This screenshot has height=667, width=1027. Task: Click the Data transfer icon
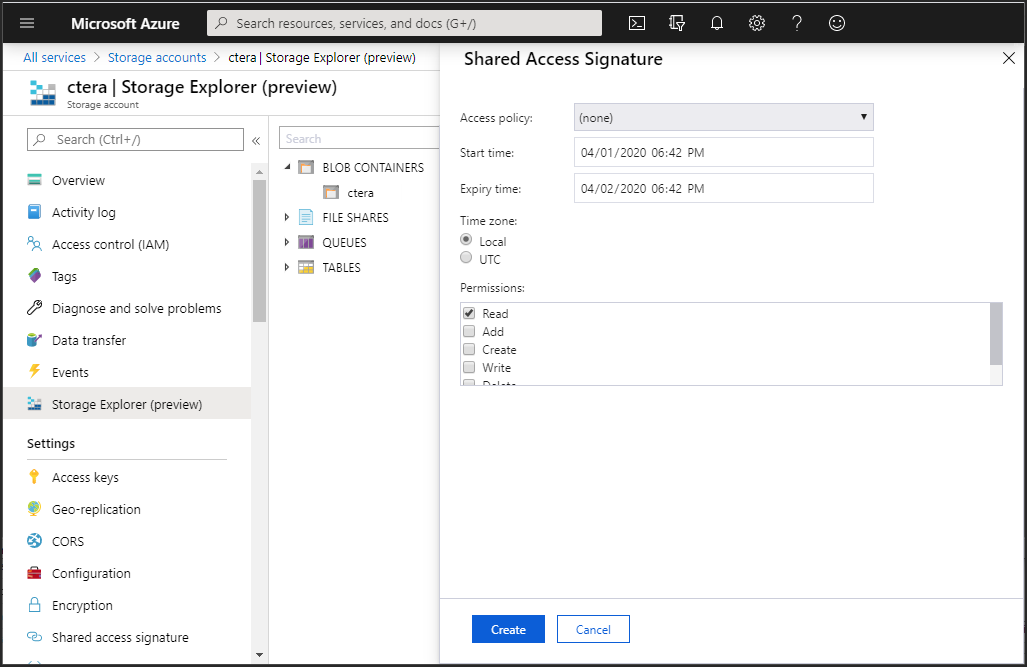click(x=35, y=340)
